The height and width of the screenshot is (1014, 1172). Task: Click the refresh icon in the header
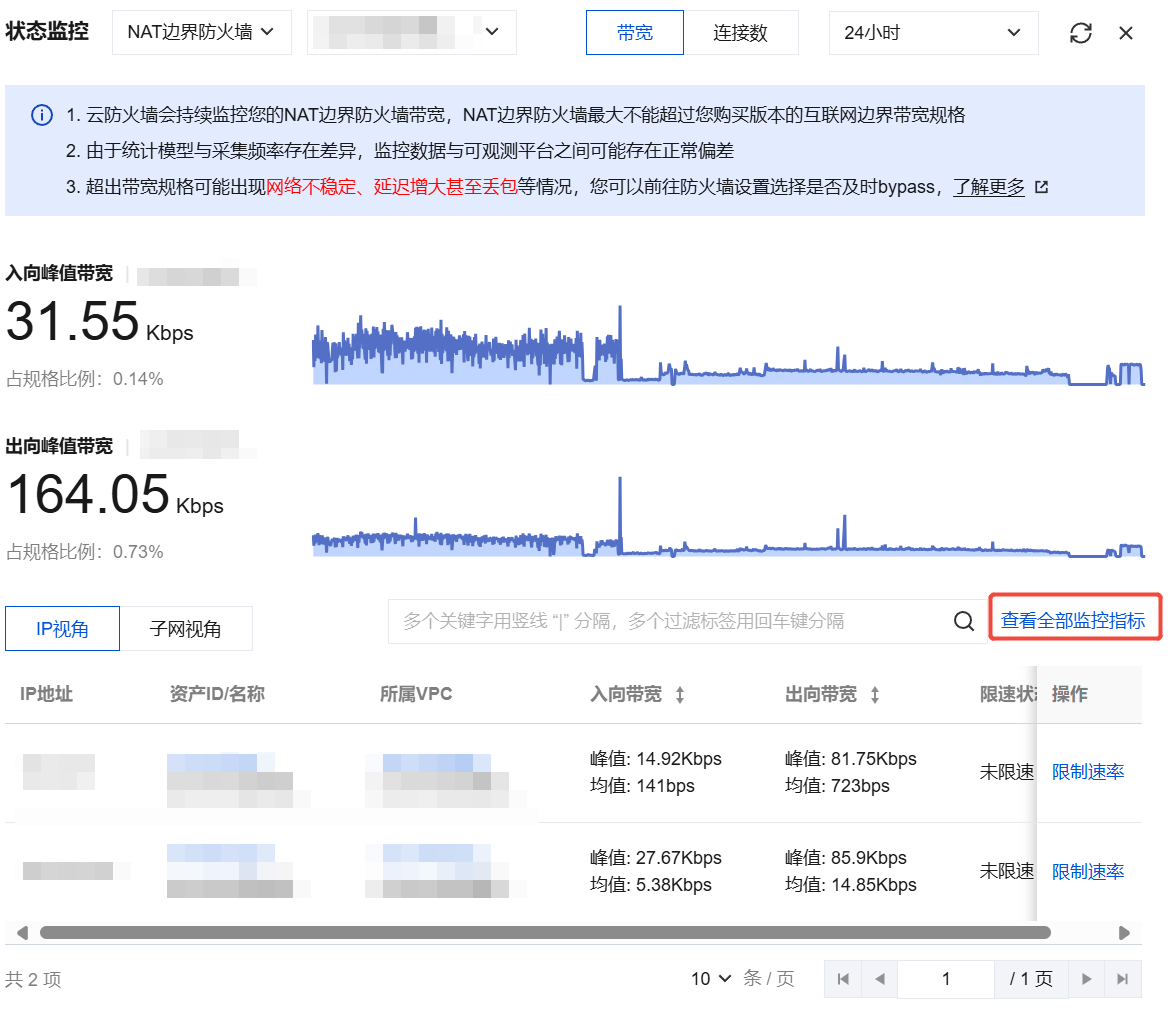point(1080,33)
